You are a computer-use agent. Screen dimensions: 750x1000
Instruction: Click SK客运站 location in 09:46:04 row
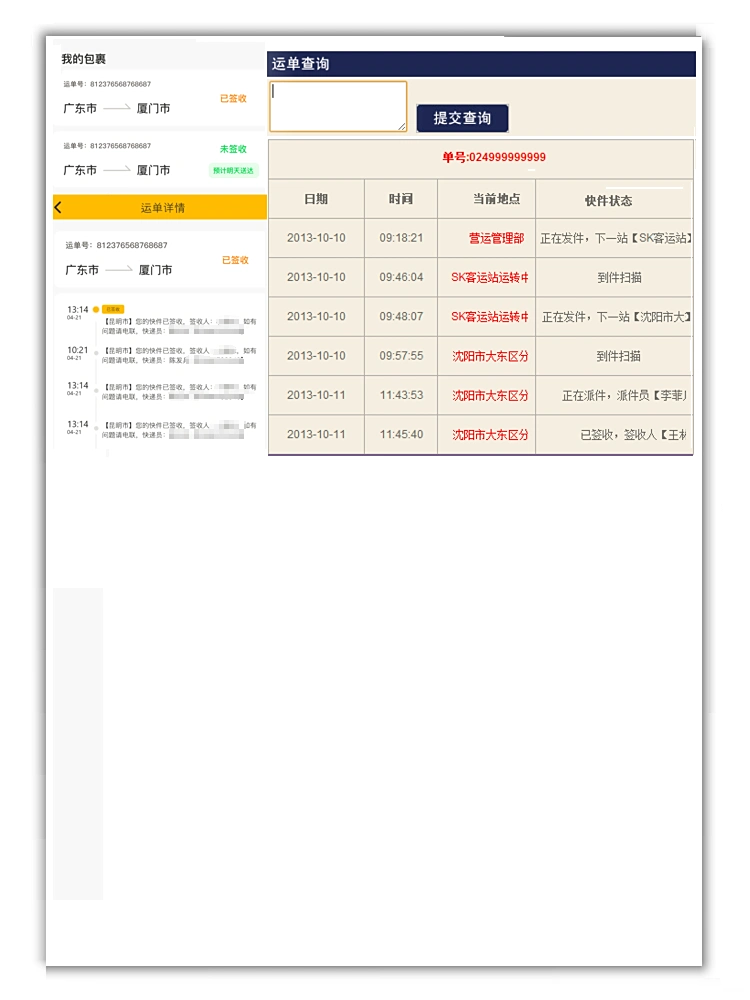pos(489,277)
